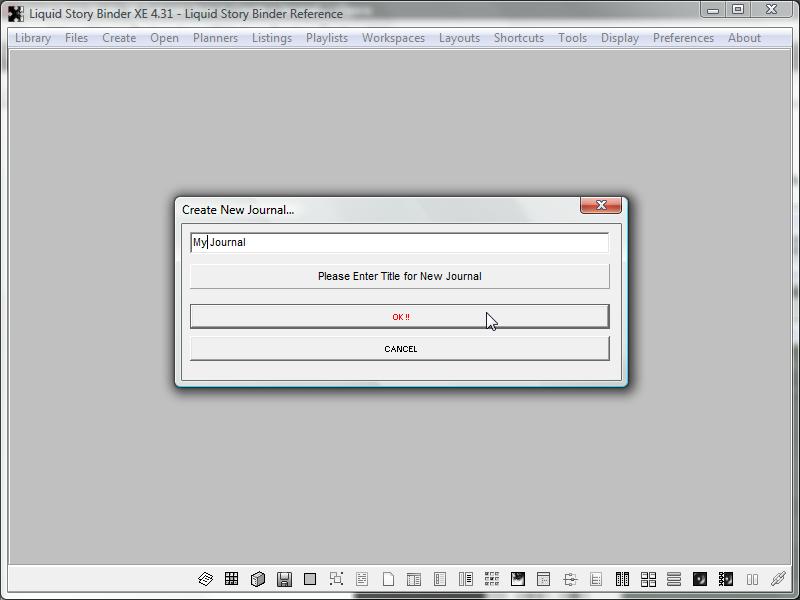This screenshot has height=600, width=800.
Task: Click the floppy disk save icon
Action: [x=284, y=579]
